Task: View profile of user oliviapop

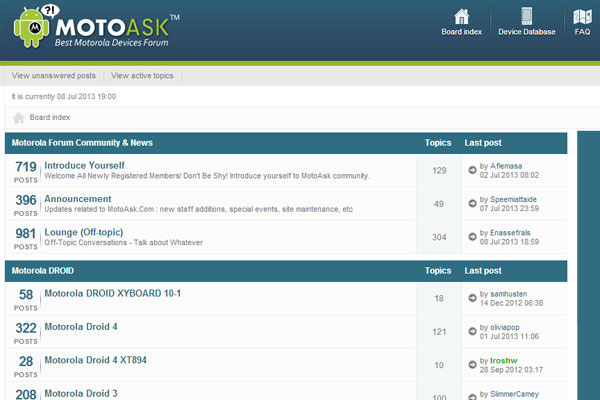Action: 505,327
